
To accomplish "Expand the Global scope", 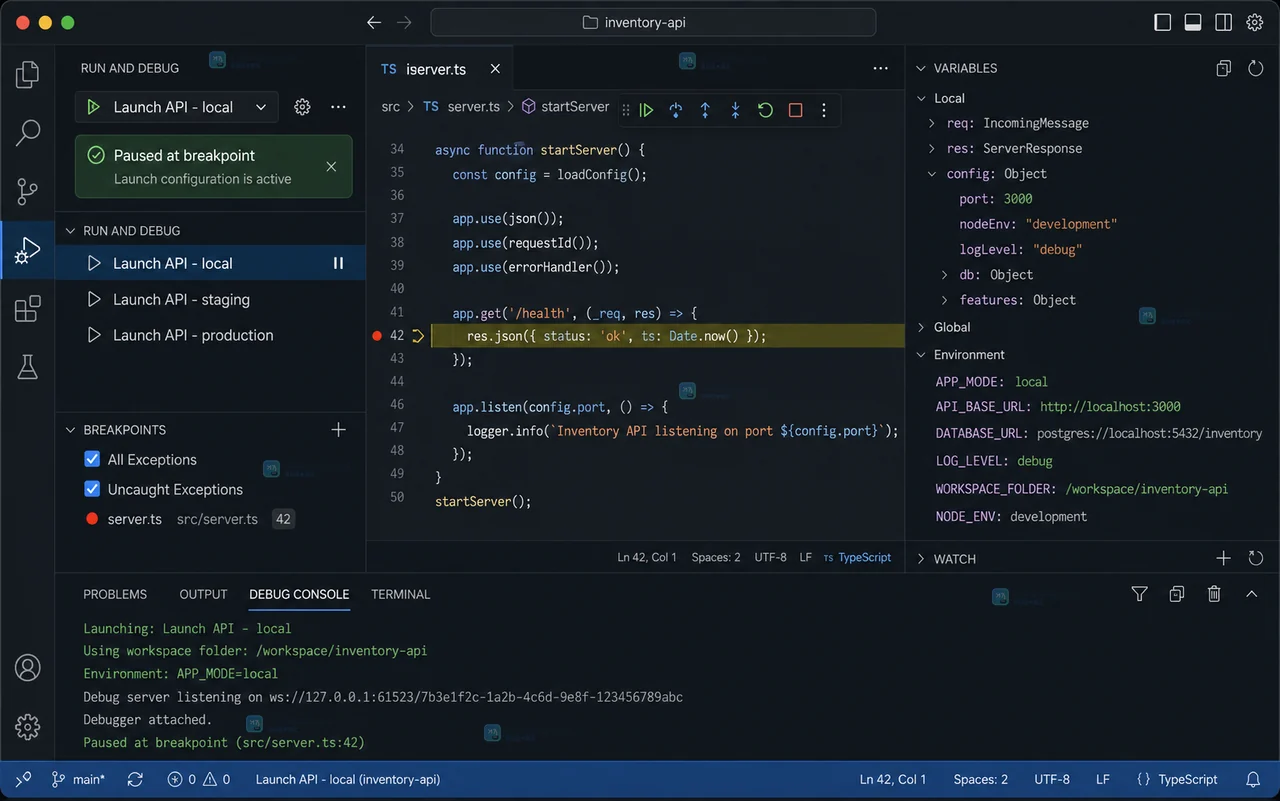I will tap(921, 327).
